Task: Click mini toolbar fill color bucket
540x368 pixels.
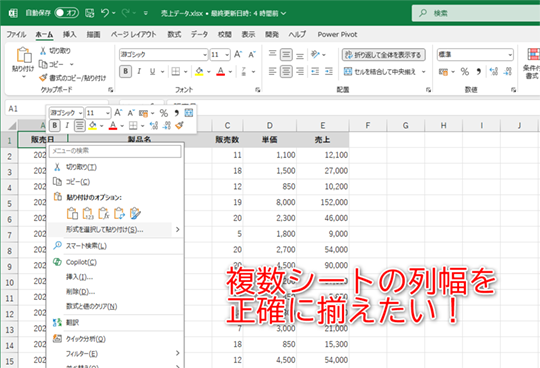Action: click(92, 126)
